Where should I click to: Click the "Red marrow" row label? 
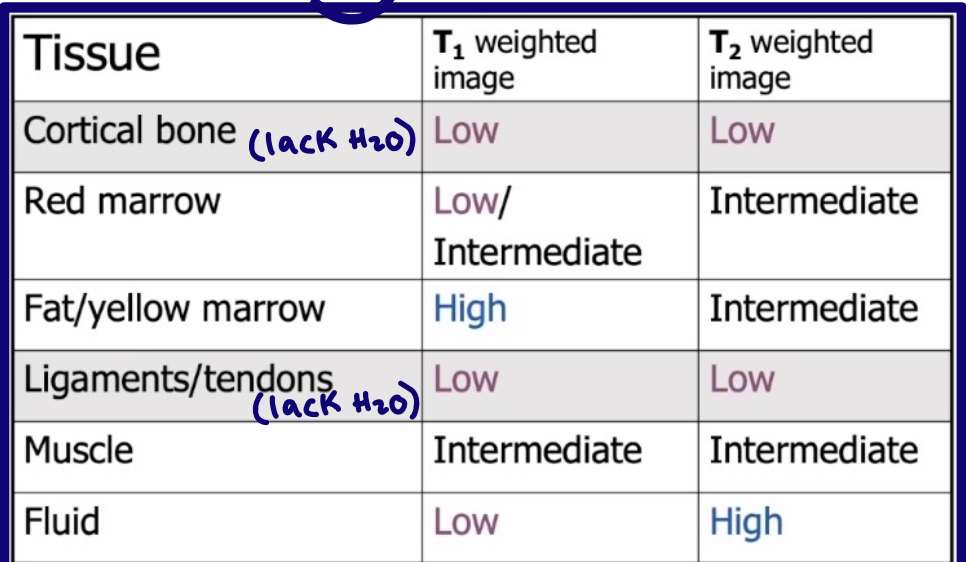pos(122,201)
